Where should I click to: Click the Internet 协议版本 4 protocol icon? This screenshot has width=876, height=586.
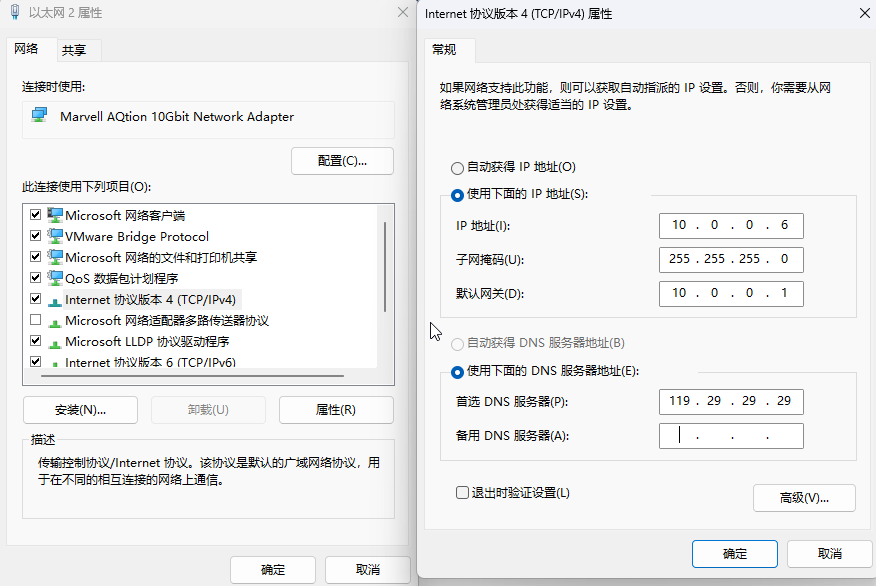55,302
